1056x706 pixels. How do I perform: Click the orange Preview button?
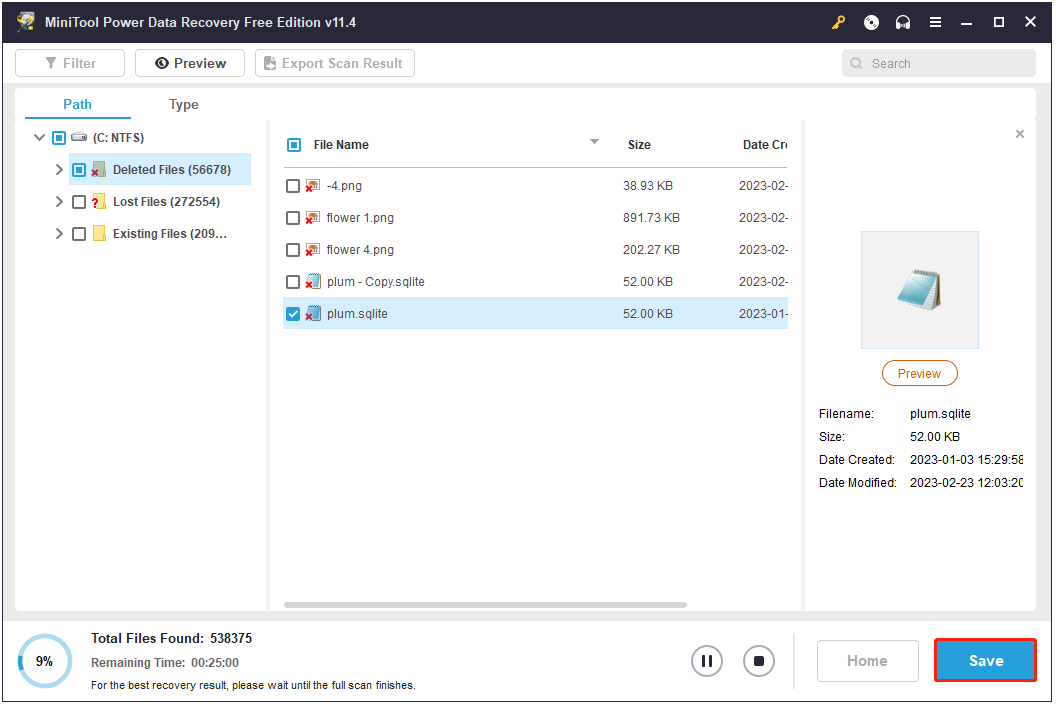pos(919,373)
